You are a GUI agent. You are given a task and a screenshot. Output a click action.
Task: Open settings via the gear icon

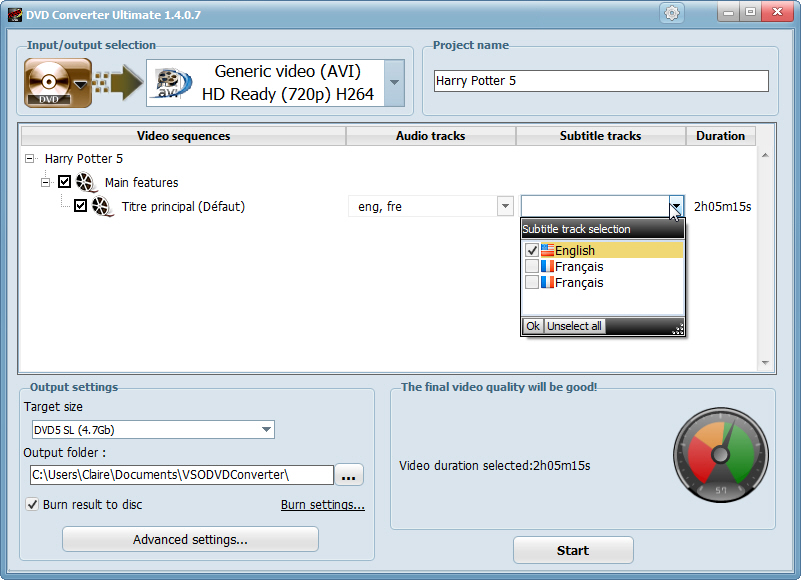672,13
